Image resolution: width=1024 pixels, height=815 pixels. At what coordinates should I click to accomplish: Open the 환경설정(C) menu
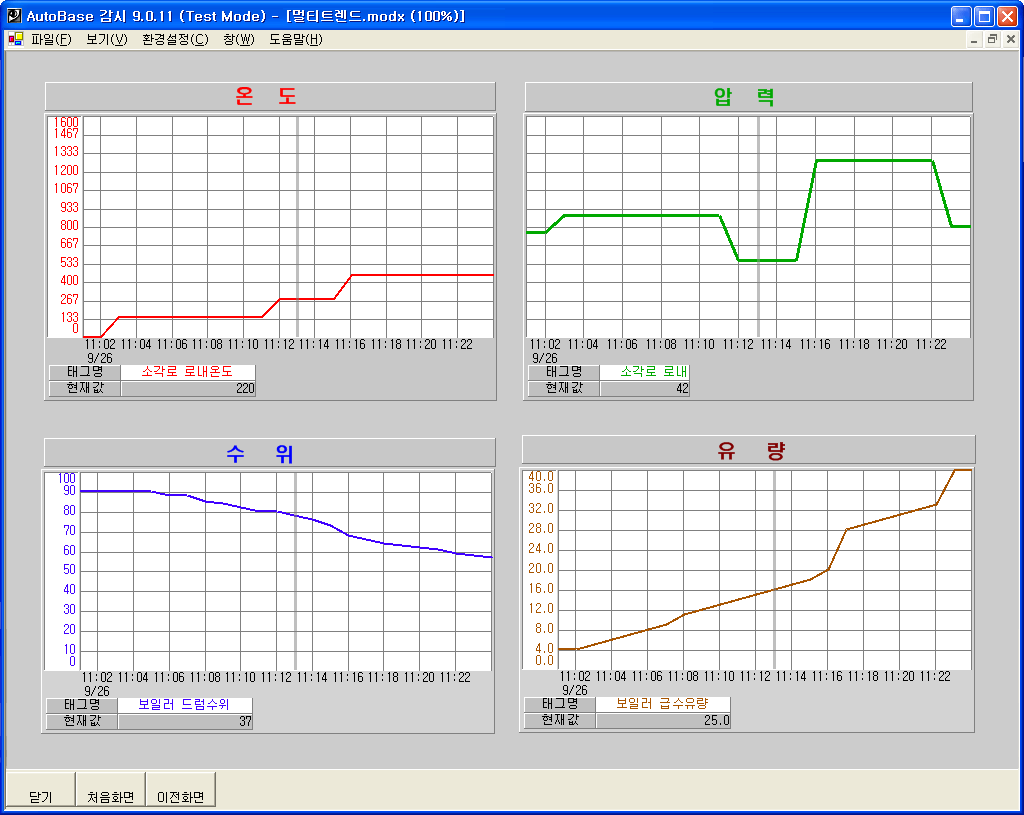coord(175,39)
